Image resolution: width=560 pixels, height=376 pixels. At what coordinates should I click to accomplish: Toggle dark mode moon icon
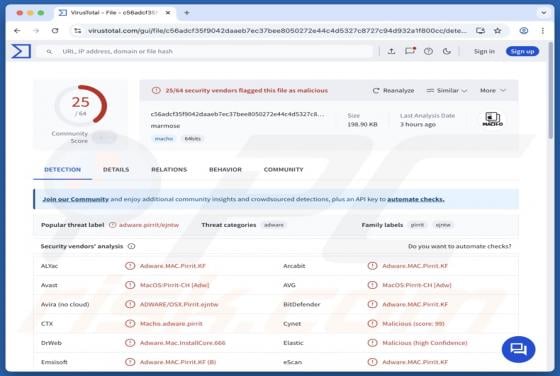coord(446,51)
